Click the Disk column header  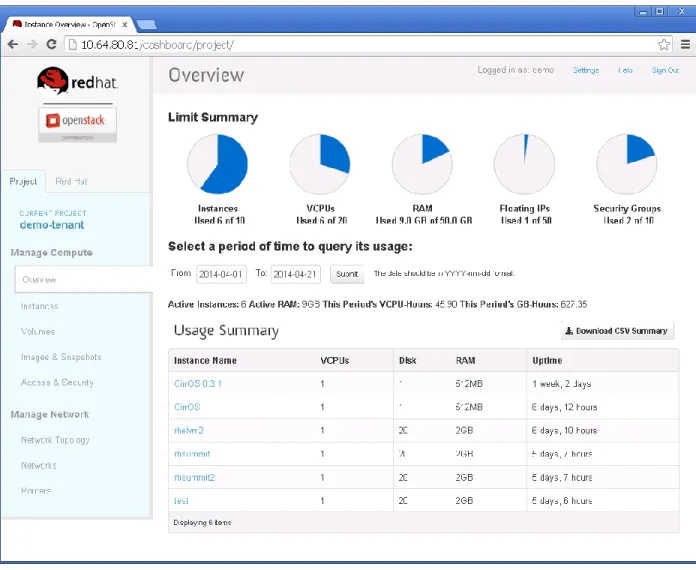407,360
